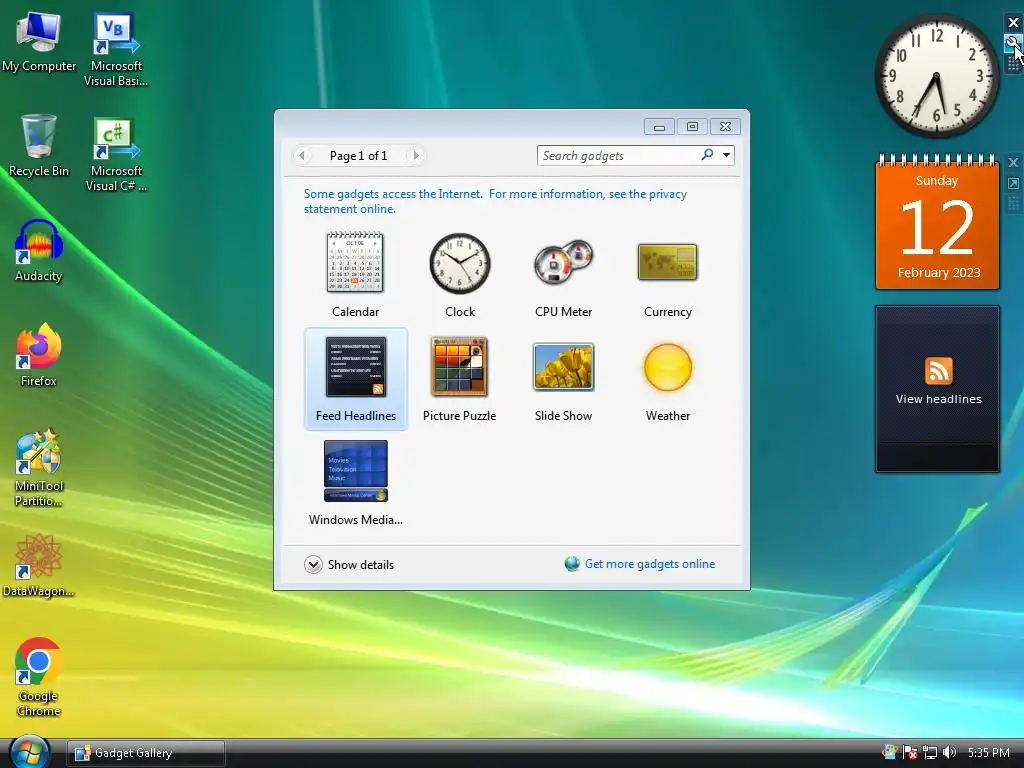Viewport: 1024px width, 768px height.
Task: Select the Calendar gadget in the gallery
Action: pyautogui.click(x=355, y=274)
